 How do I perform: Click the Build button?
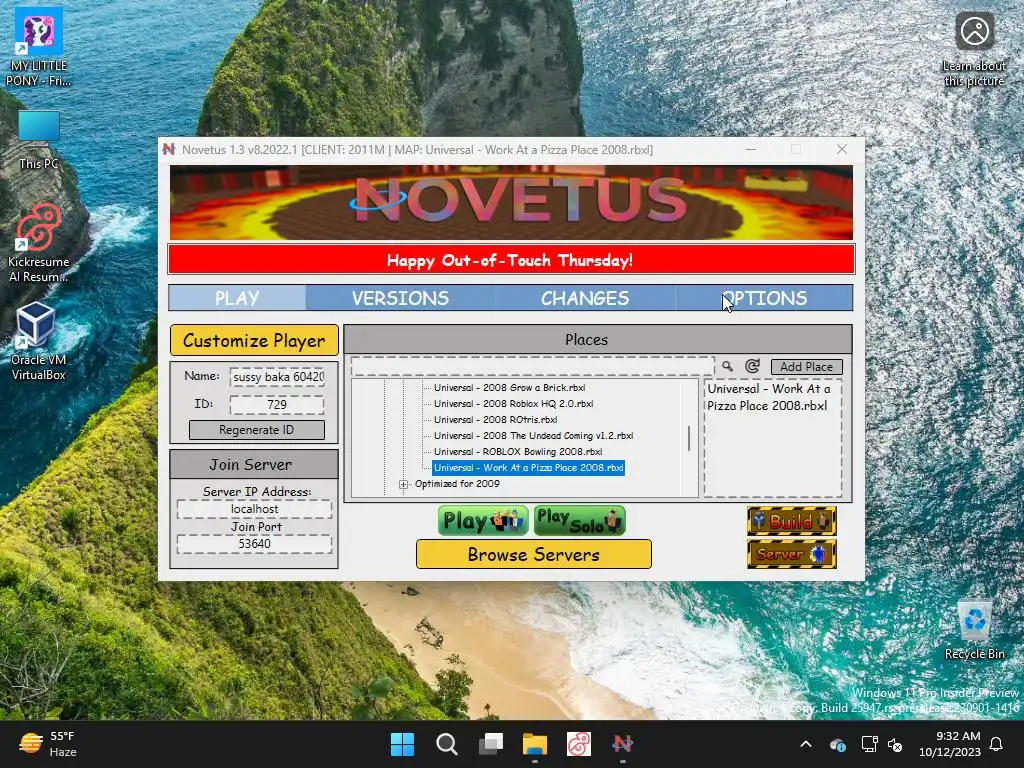[x=792, y=521]
